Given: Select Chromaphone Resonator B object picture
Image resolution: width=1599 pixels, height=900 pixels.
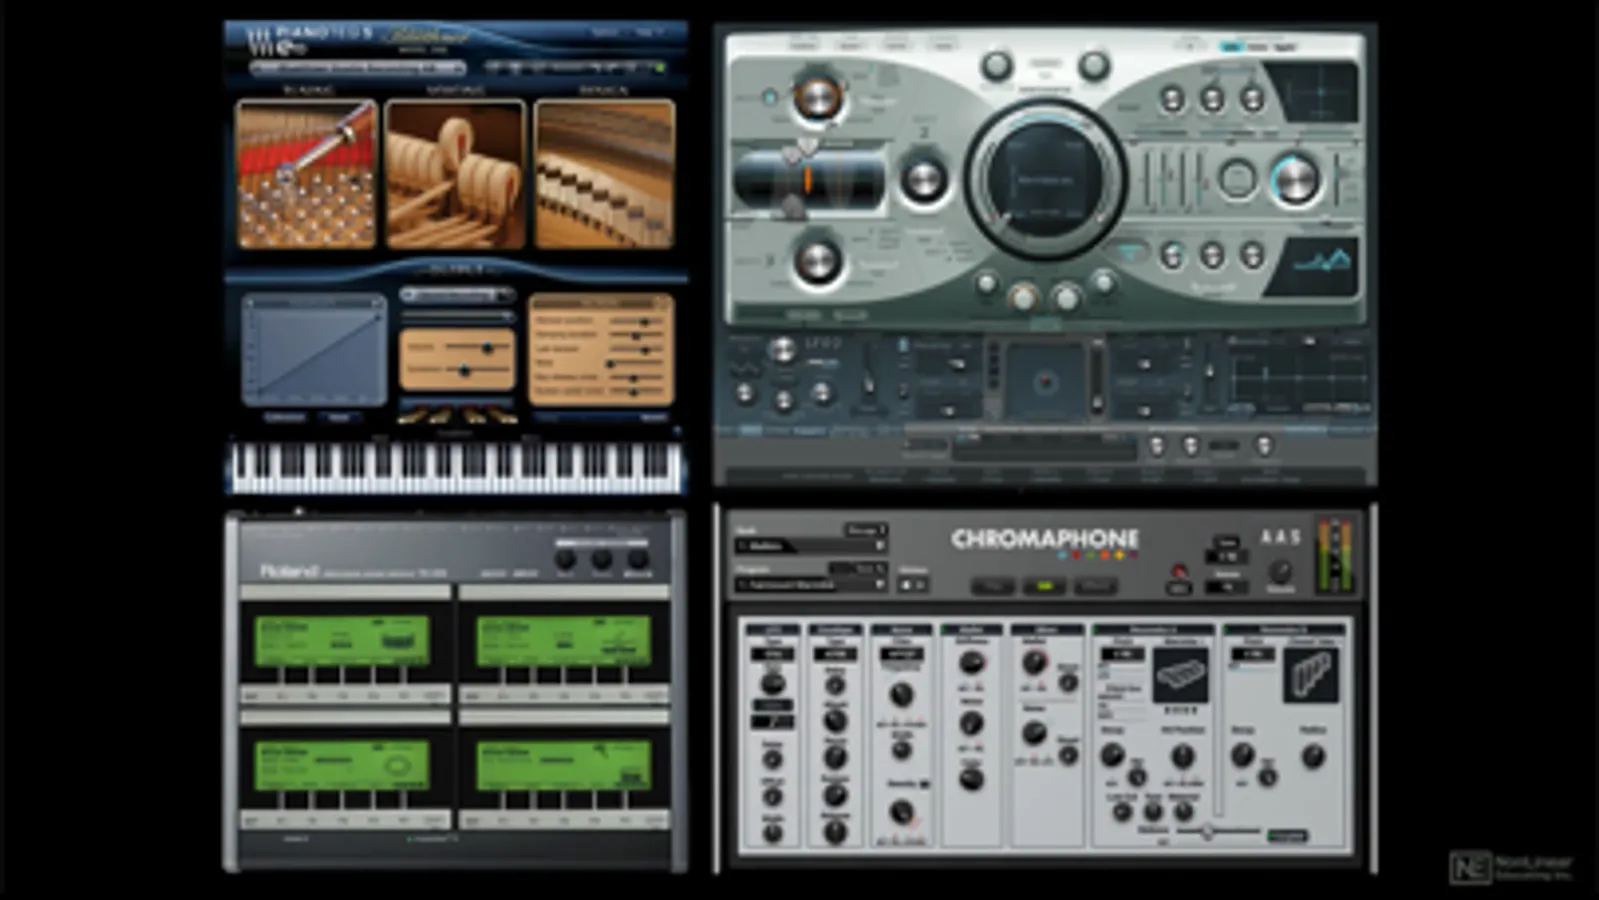Looking at the screenshot, I should 1310,676.
